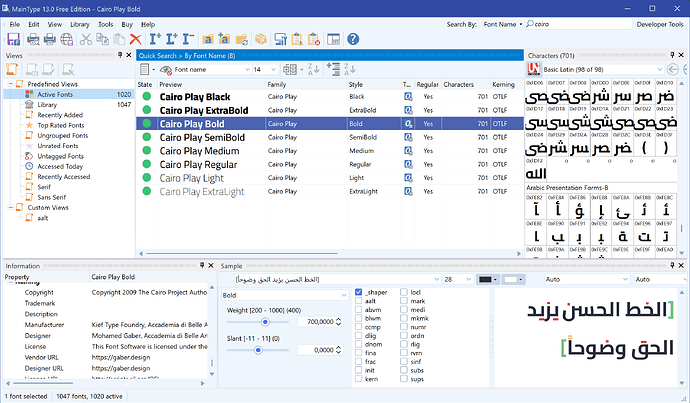Image resolution: width=690 pixels, height=403 pixels.
Task: Click the Save icon in the main toolbar
Action: tap(13, 39)
